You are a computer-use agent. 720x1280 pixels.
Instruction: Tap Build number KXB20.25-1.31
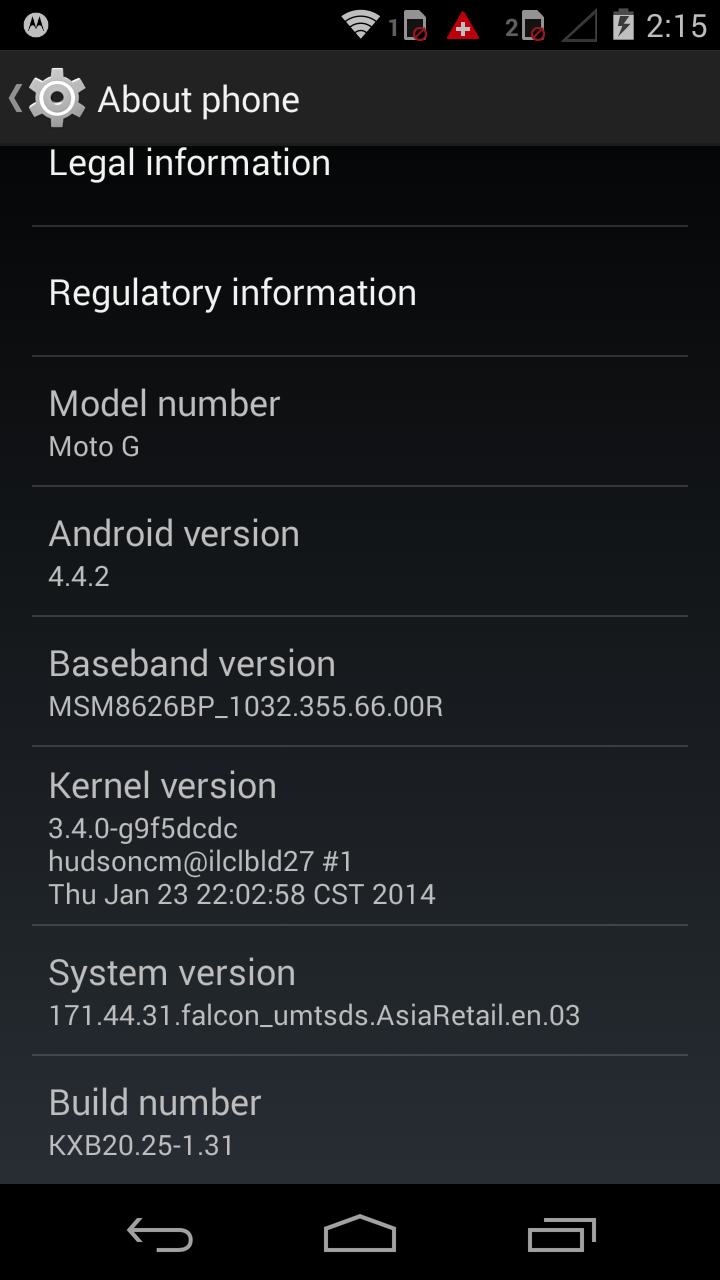pos(360,1120)
